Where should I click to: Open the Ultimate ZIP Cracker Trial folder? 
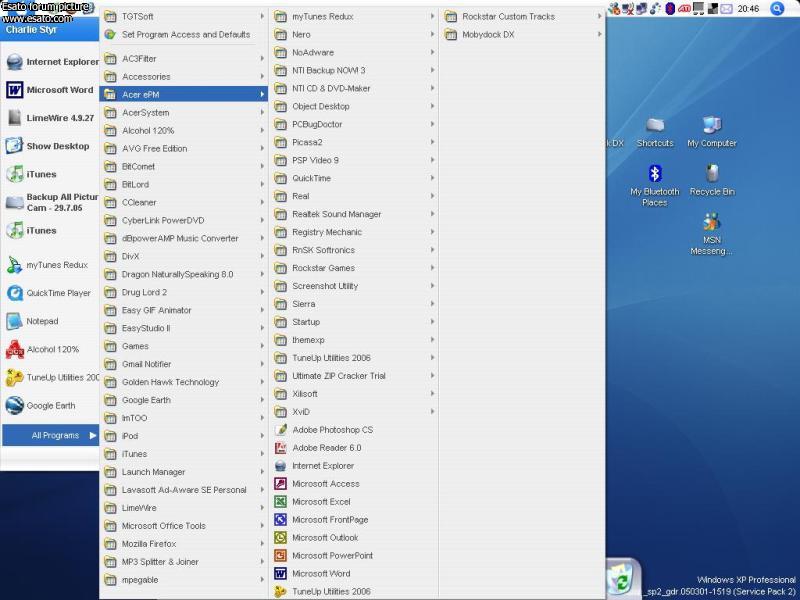[x=353, y=376]
